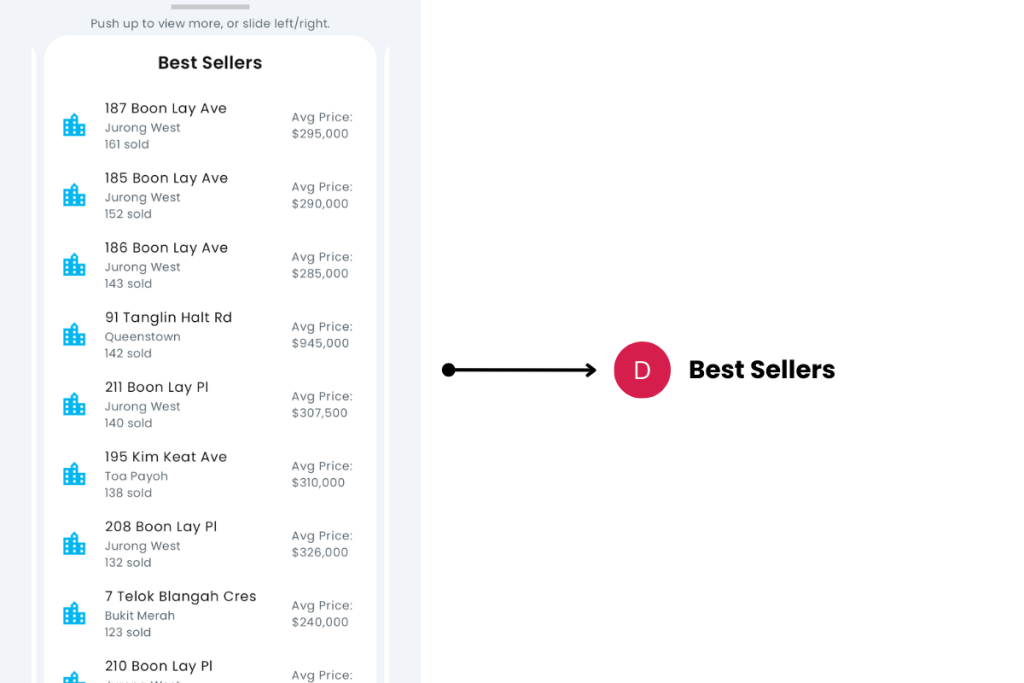This screenshot has height=683, width=1024.
Task: Click building icon beside 185 Boon Lay Ave
Action: [x=74, y=195]
